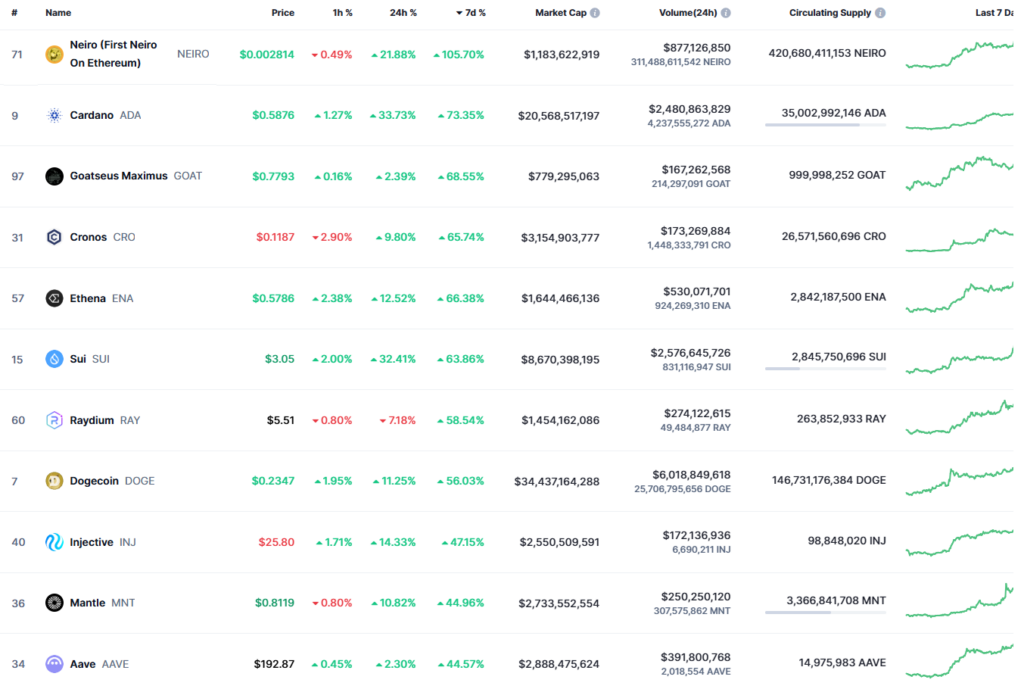This screenshot has width=1024, height=689.
Task: Open the Goatseus Maximus coin page
Action: pyautogui.click(x=118, y=176)
